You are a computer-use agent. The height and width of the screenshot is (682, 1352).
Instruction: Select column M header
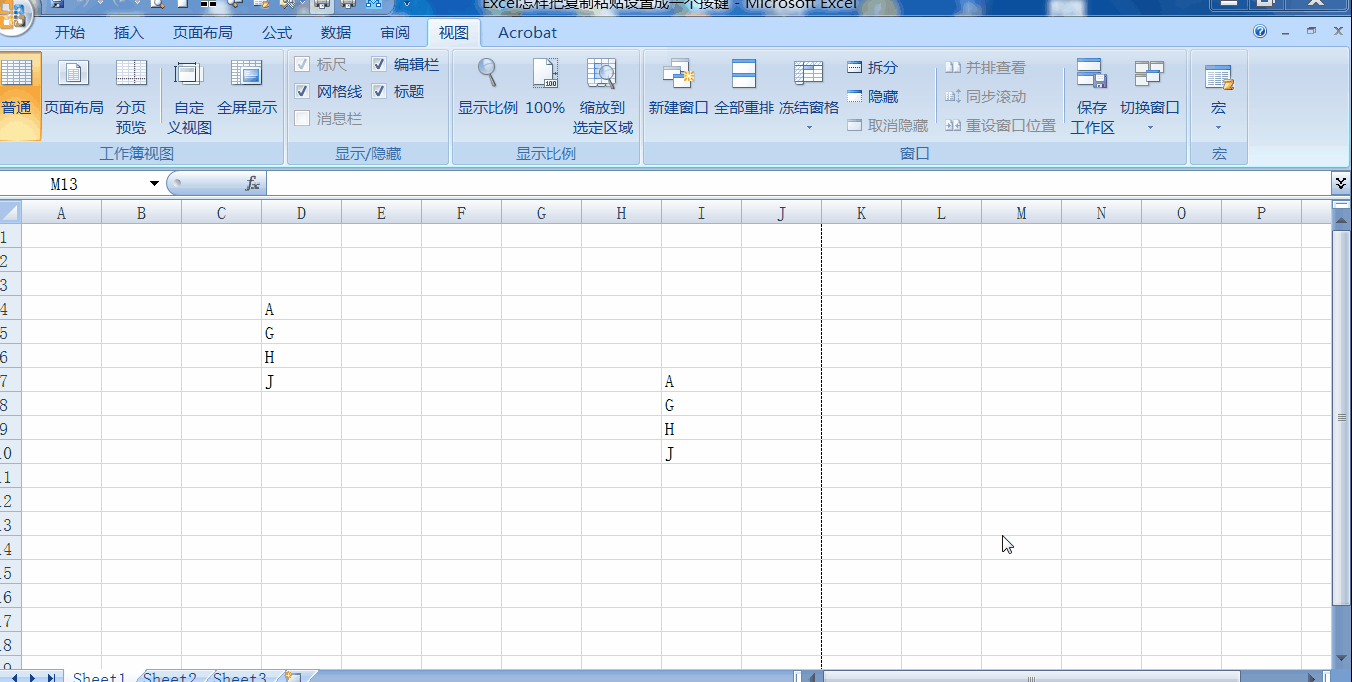1021,212
